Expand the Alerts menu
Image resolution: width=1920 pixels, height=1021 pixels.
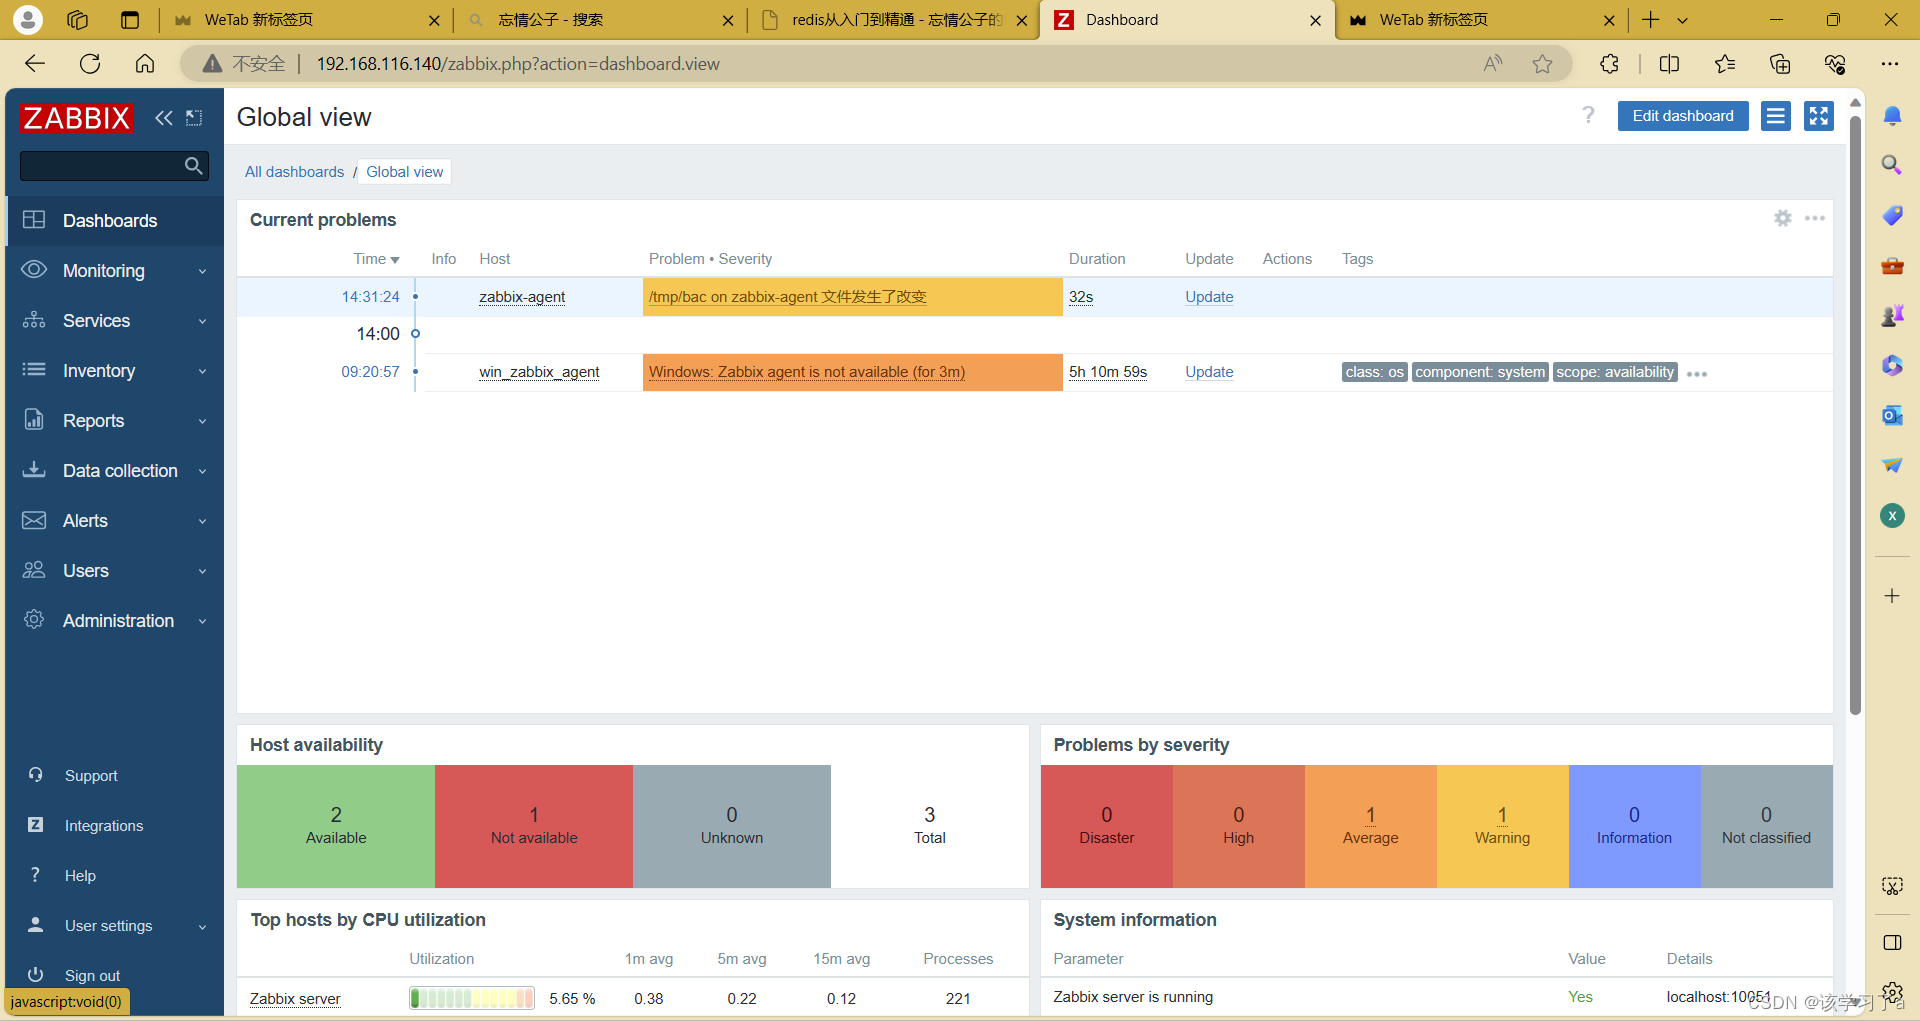pos(114,521)
